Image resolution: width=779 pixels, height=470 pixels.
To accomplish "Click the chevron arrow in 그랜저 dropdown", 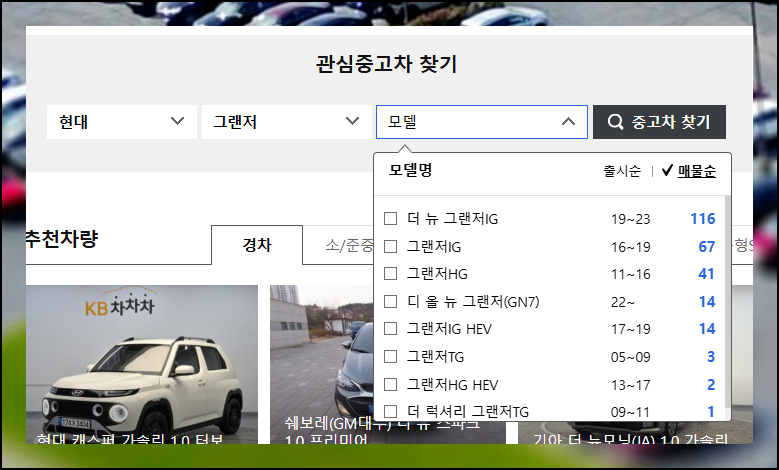I will pos(352,121).
